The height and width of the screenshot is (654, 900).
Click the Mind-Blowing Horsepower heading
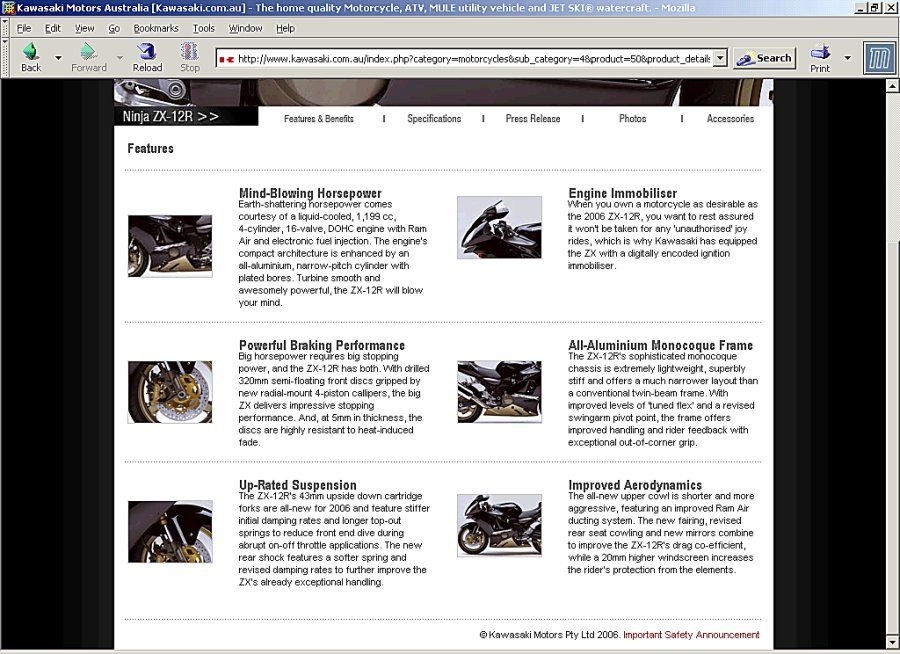(x=310, y=193)
